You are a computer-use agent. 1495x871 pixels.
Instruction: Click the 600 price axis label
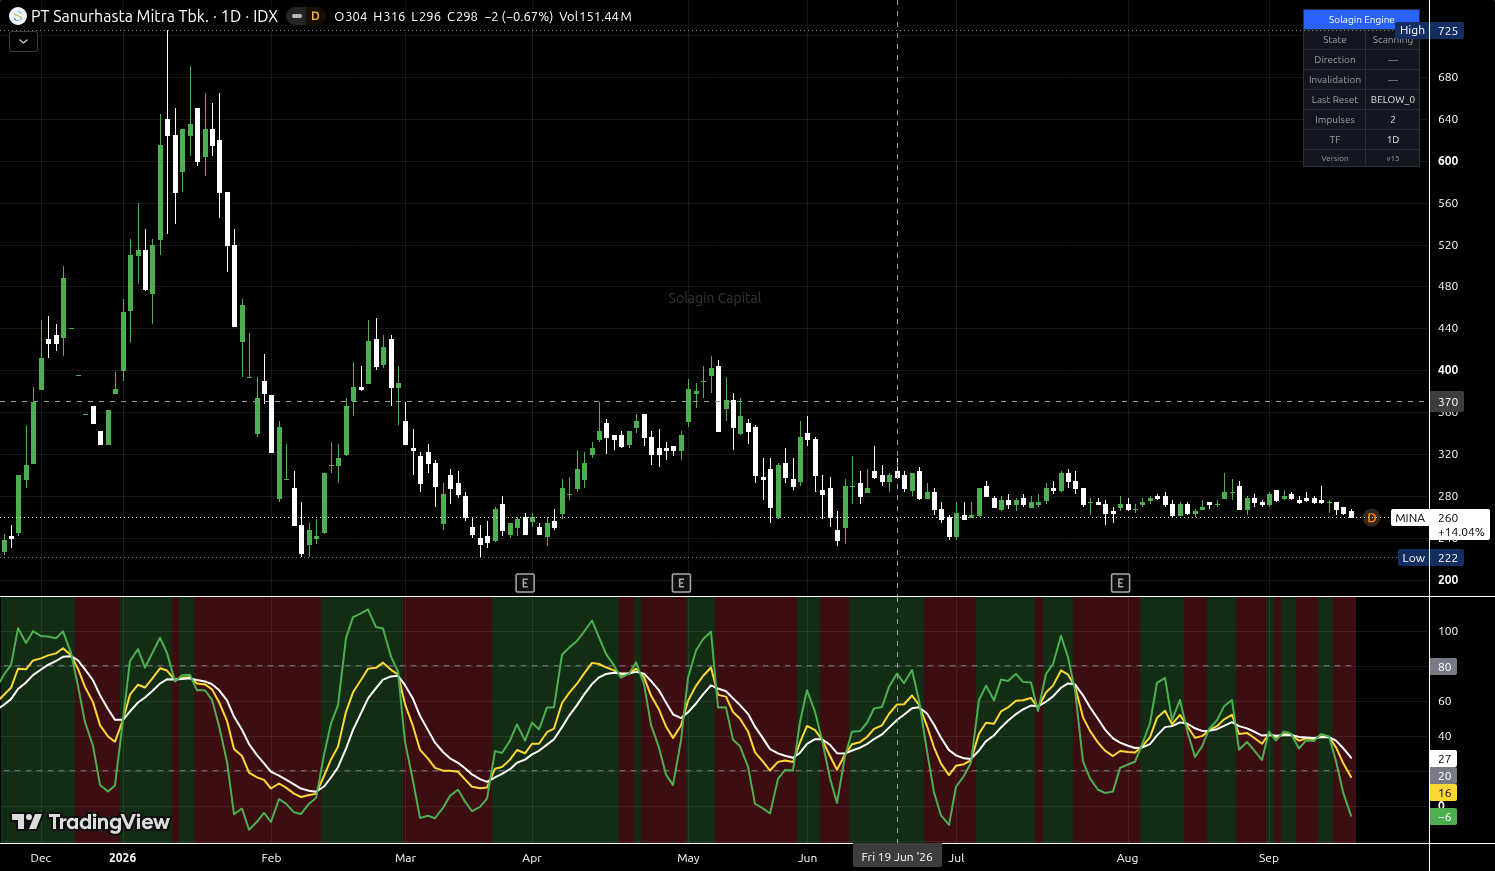coord(1447,161)
